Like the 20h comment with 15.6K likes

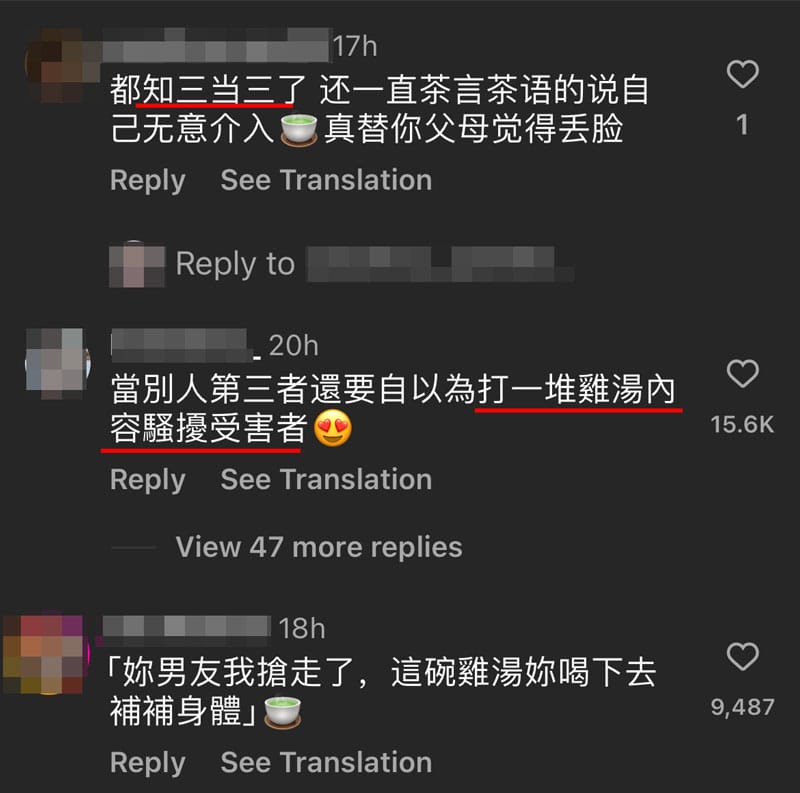tap(742, 374)
